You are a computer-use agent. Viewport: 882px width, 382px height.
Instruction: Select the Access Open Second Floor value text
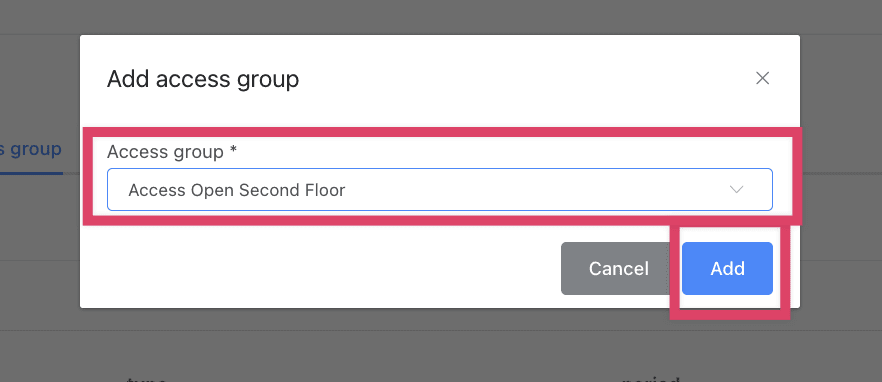click(x=237, y=190)
